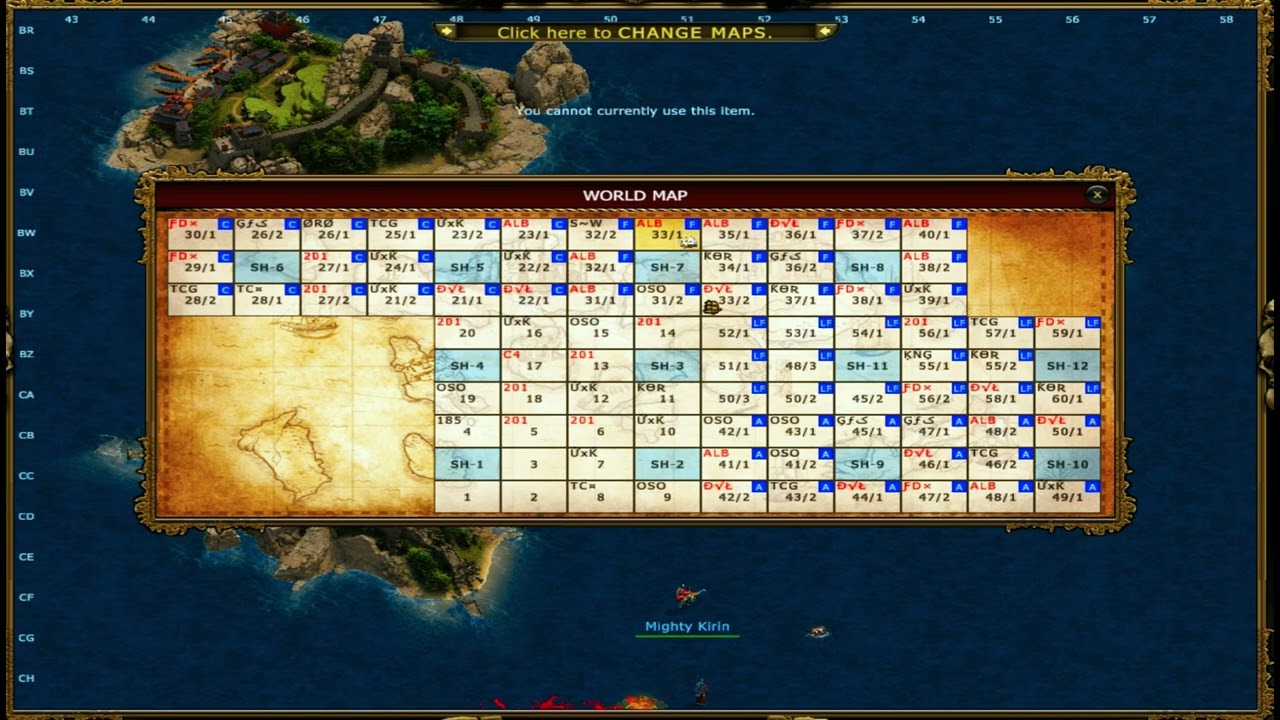
Task: Select map 16 on the world map
Action: point(534,333)
